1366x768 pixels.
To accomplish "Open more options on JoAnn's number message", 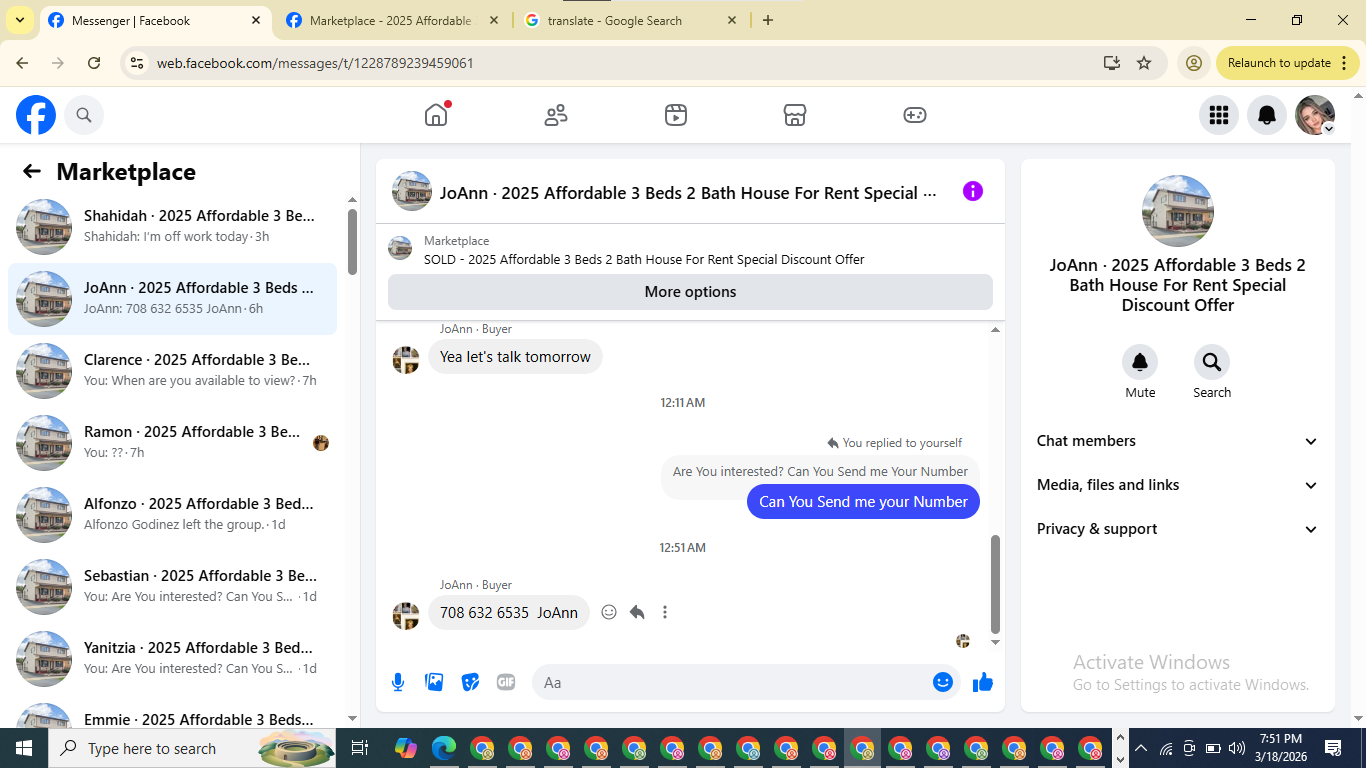I will click(x=665, y=612).
